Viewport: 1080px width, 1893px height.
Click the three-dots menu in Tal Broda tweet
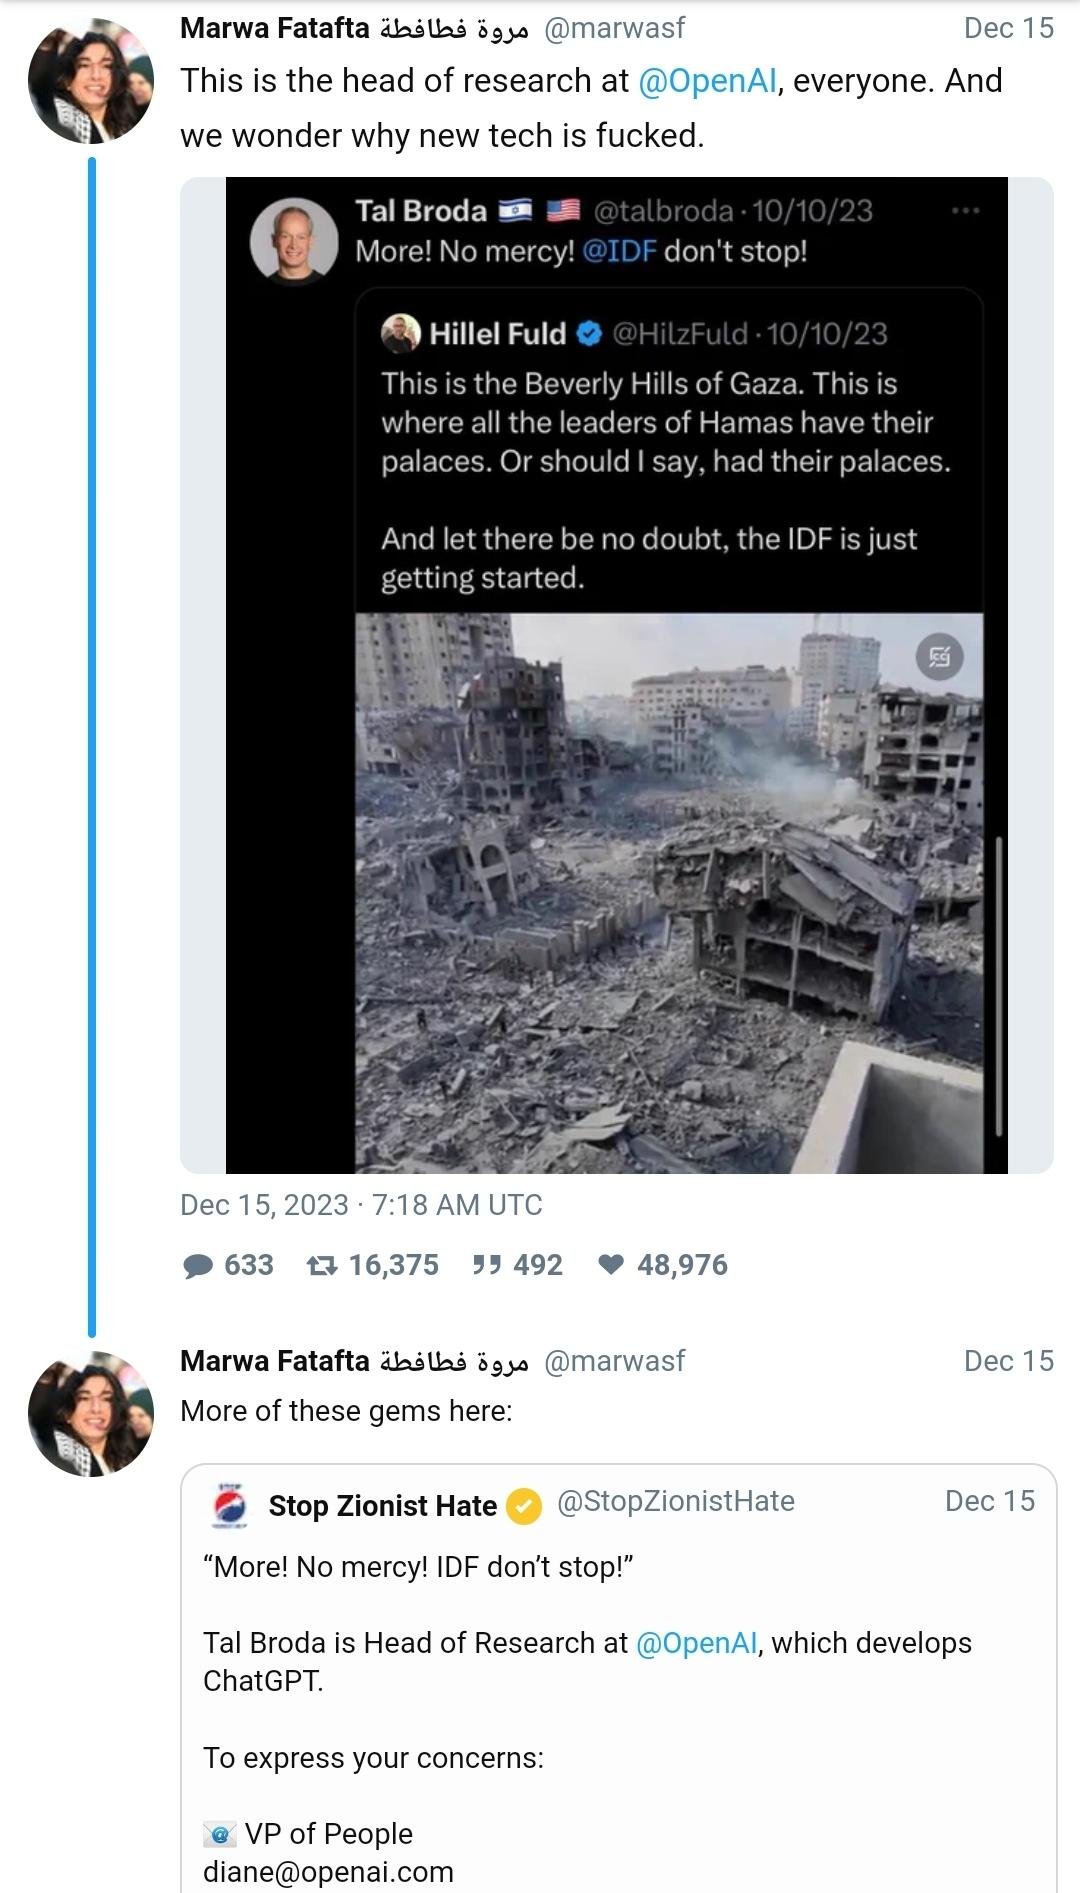pos(965,211)
